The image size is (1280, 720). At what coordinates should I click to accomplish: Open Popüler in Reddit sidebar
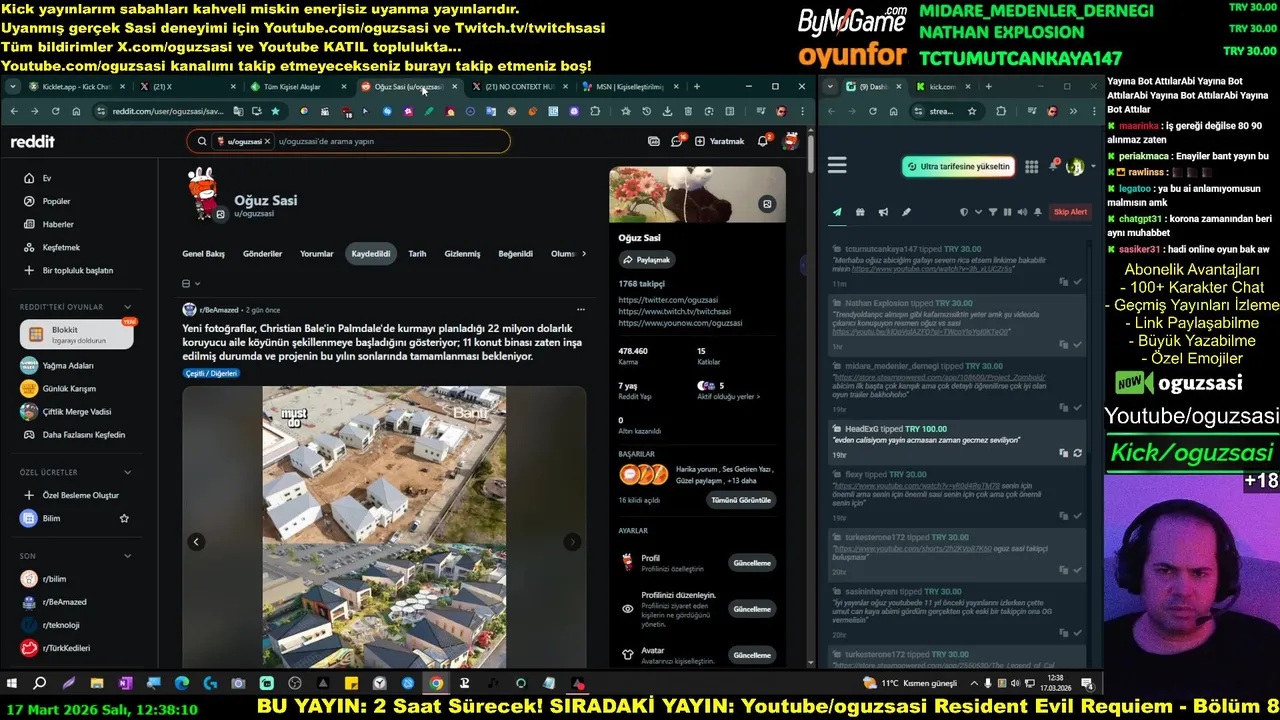(x=56, y=201)
